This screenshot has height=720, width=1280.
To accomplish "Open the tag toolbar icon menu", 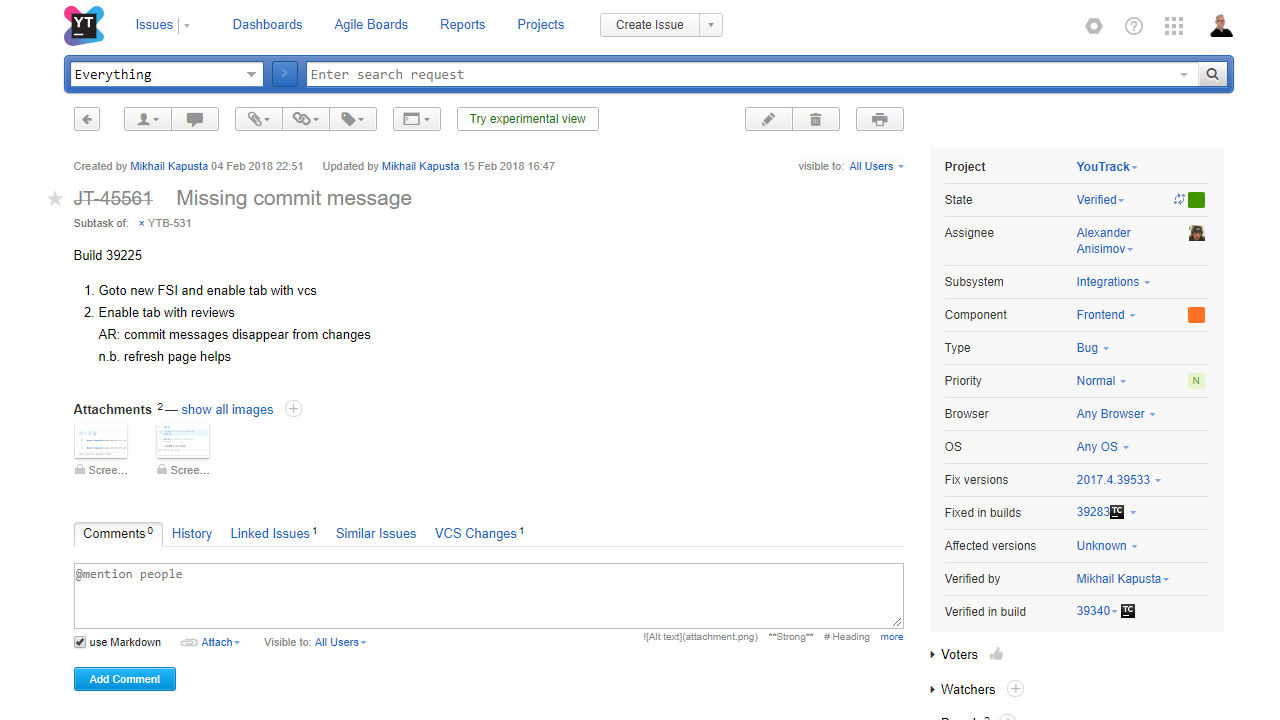I will [x=353, y=119].
